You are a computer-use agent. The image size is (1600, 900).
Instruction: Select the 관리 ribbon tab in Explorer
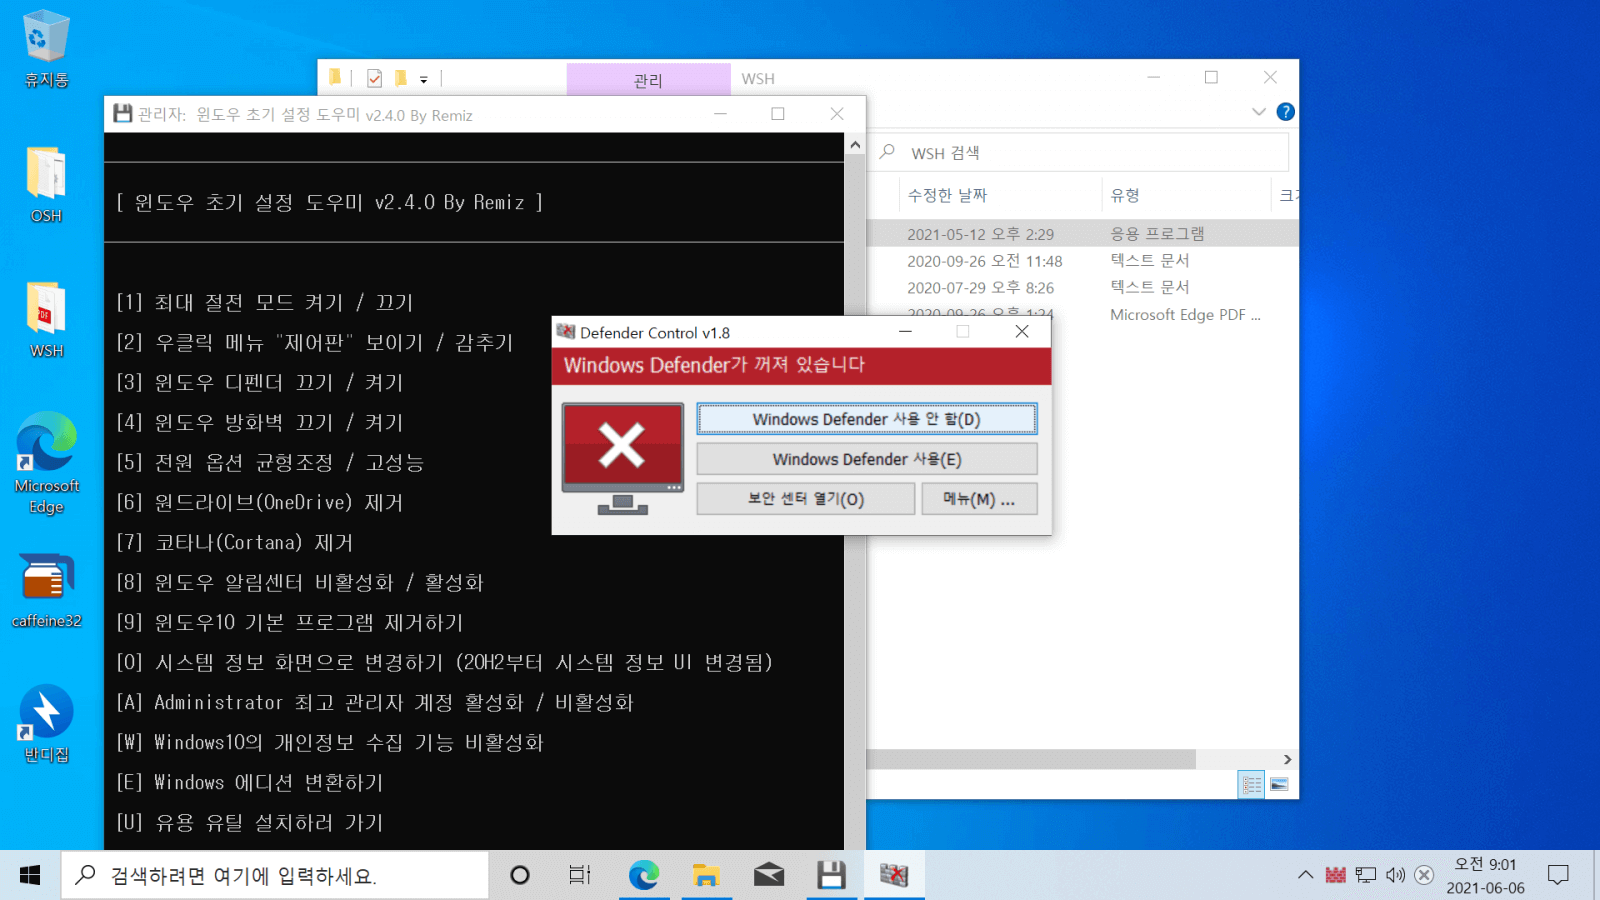(x=648, y=80)
